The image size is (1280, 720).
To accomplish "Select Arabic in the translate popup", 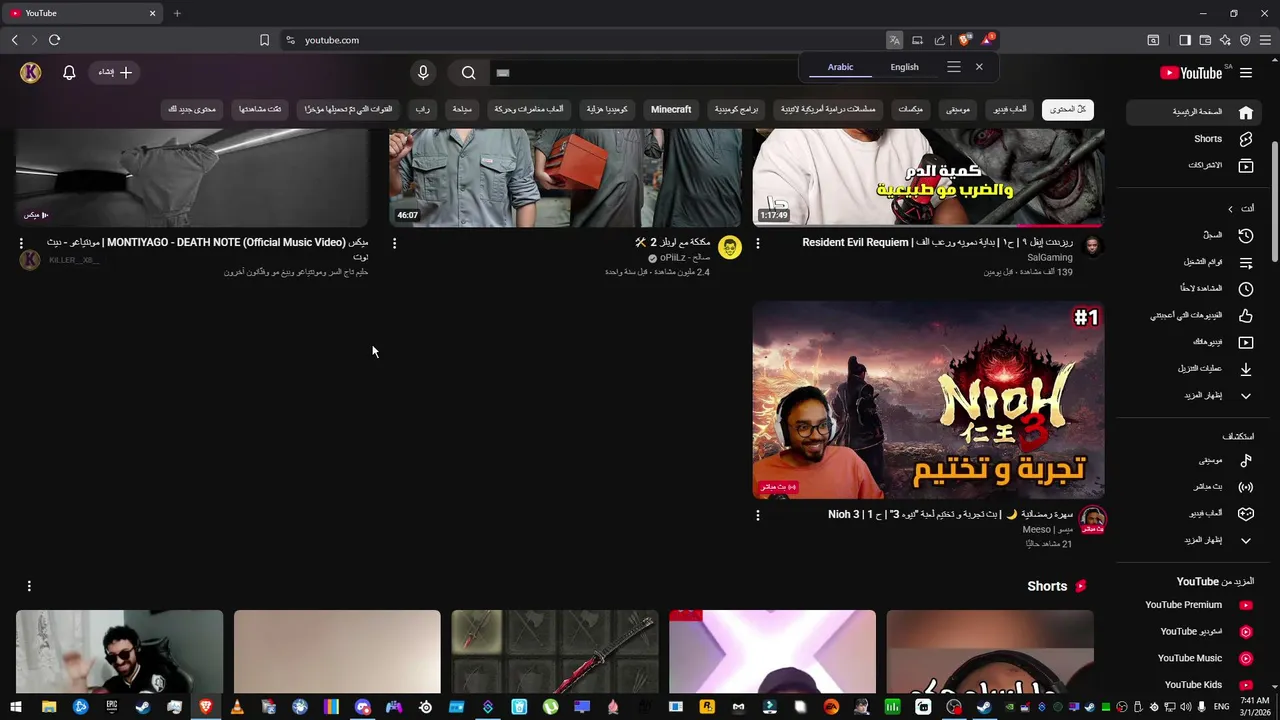I will click(x=840, y=67).
